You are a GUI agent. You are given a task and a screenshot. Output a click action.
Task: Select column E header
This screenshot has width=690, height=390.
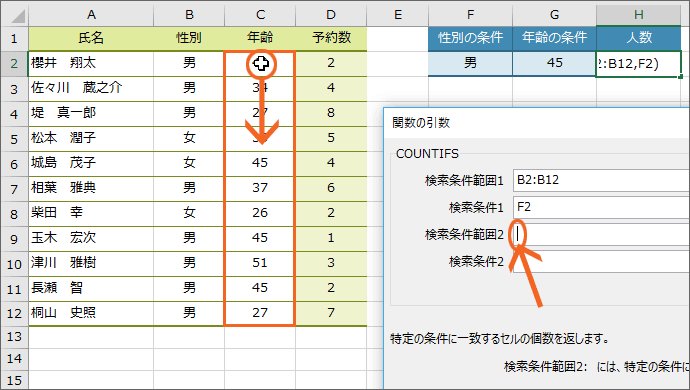tap(398, 15)
